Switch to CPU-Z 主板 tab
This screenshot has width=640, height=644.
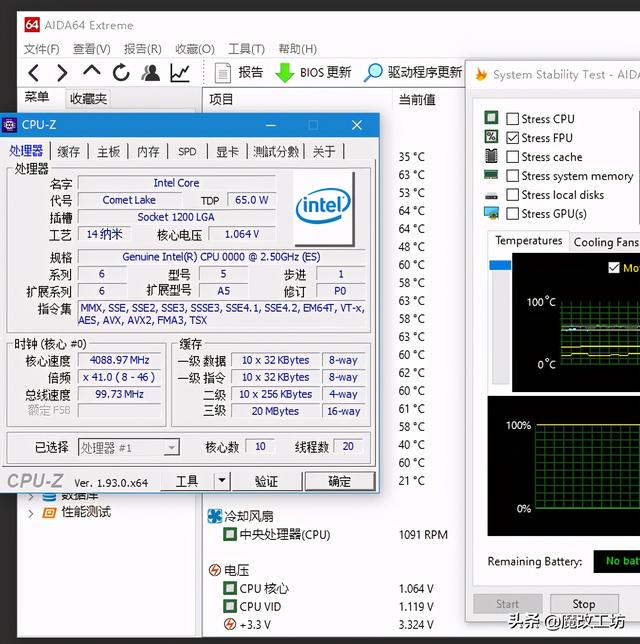[108, 152]
